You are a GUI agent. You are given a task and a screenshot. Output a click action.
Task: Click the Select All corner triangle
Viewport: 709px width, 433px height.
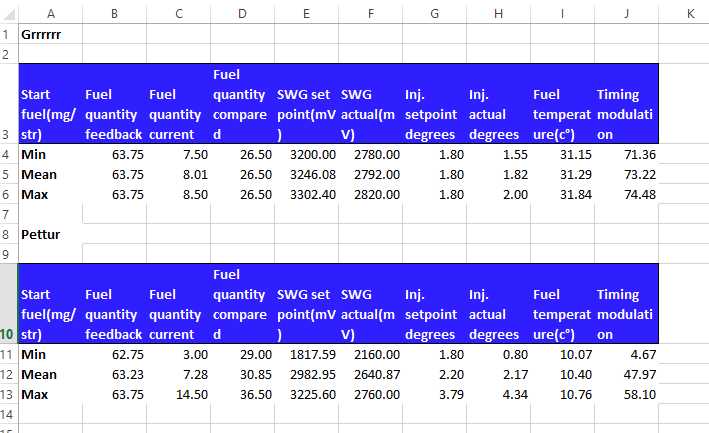[x=9, y=14]
